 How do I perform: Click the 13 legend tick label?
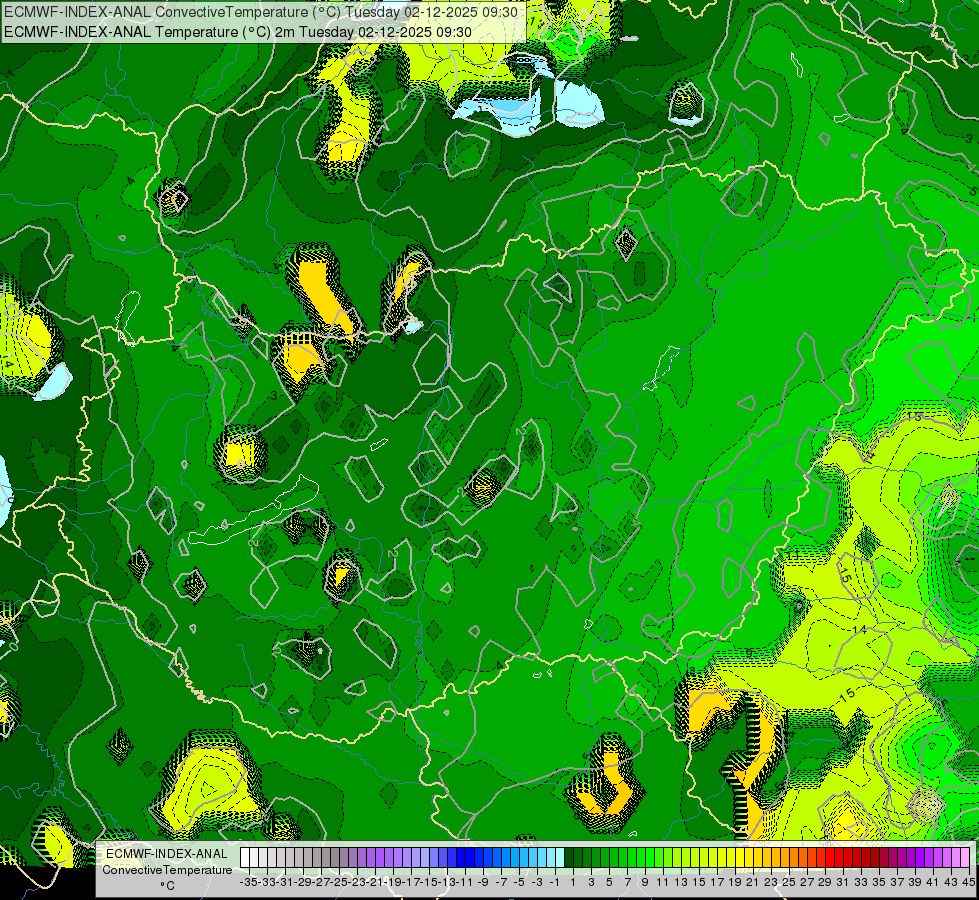(681, 883)
